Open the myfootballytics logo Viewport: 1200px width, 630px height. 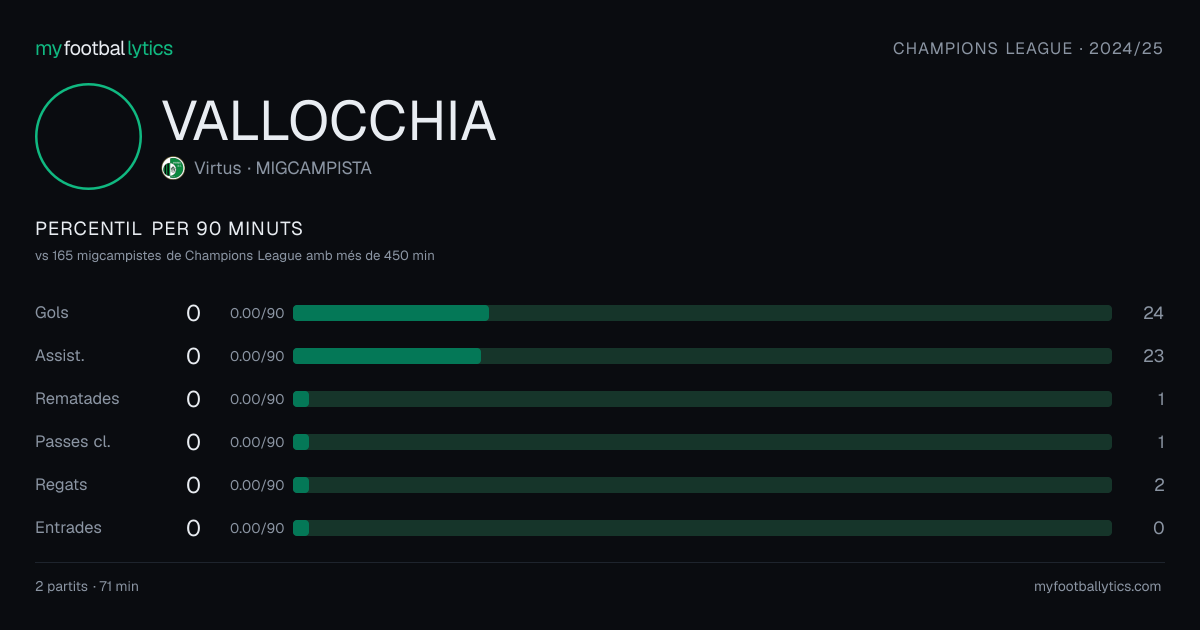[x=104, y=48]
